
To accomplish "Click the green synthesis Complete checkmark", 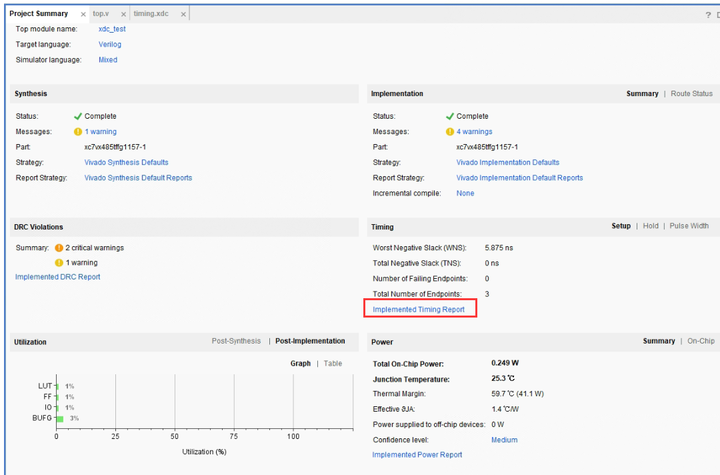I will pos(78,116).
